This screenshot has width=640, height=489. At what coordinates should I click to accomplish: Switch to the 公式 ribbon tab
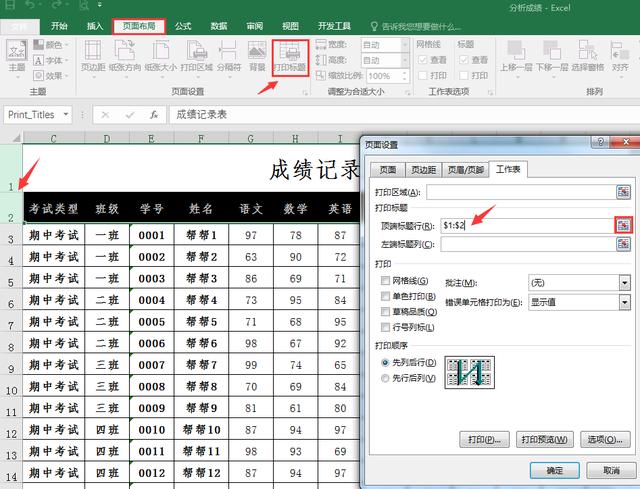pyautogui.click(x=183, y=26)
